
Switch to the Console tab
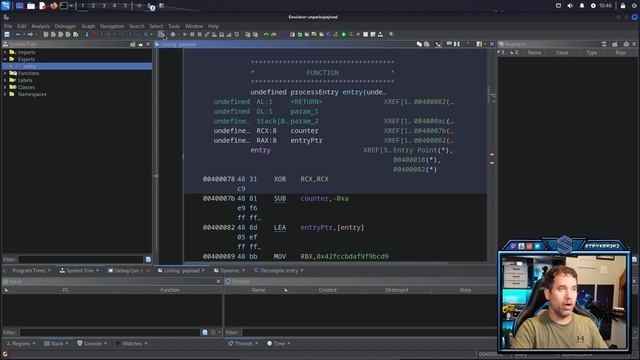click(92, 343)
